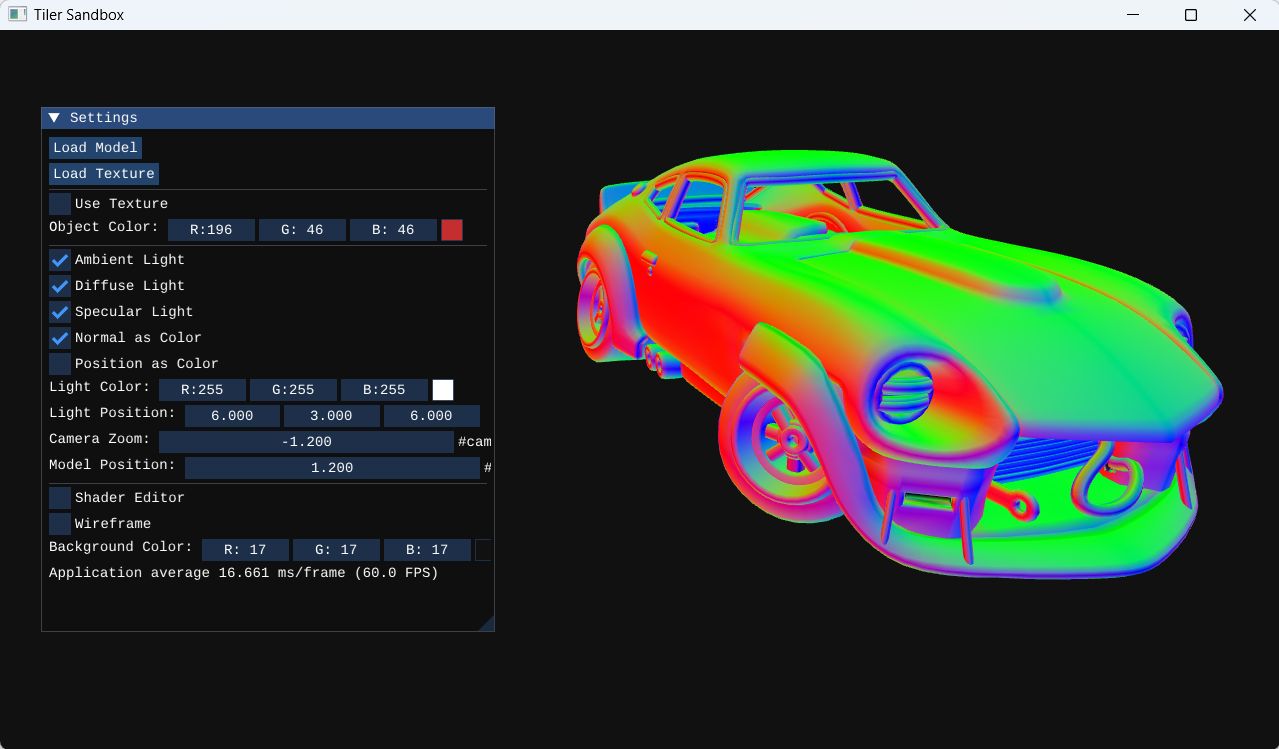The width and height of the screenshot is (1279, 749).
Task: Open the Shader Editor checkbox
Action: point(60,498)
